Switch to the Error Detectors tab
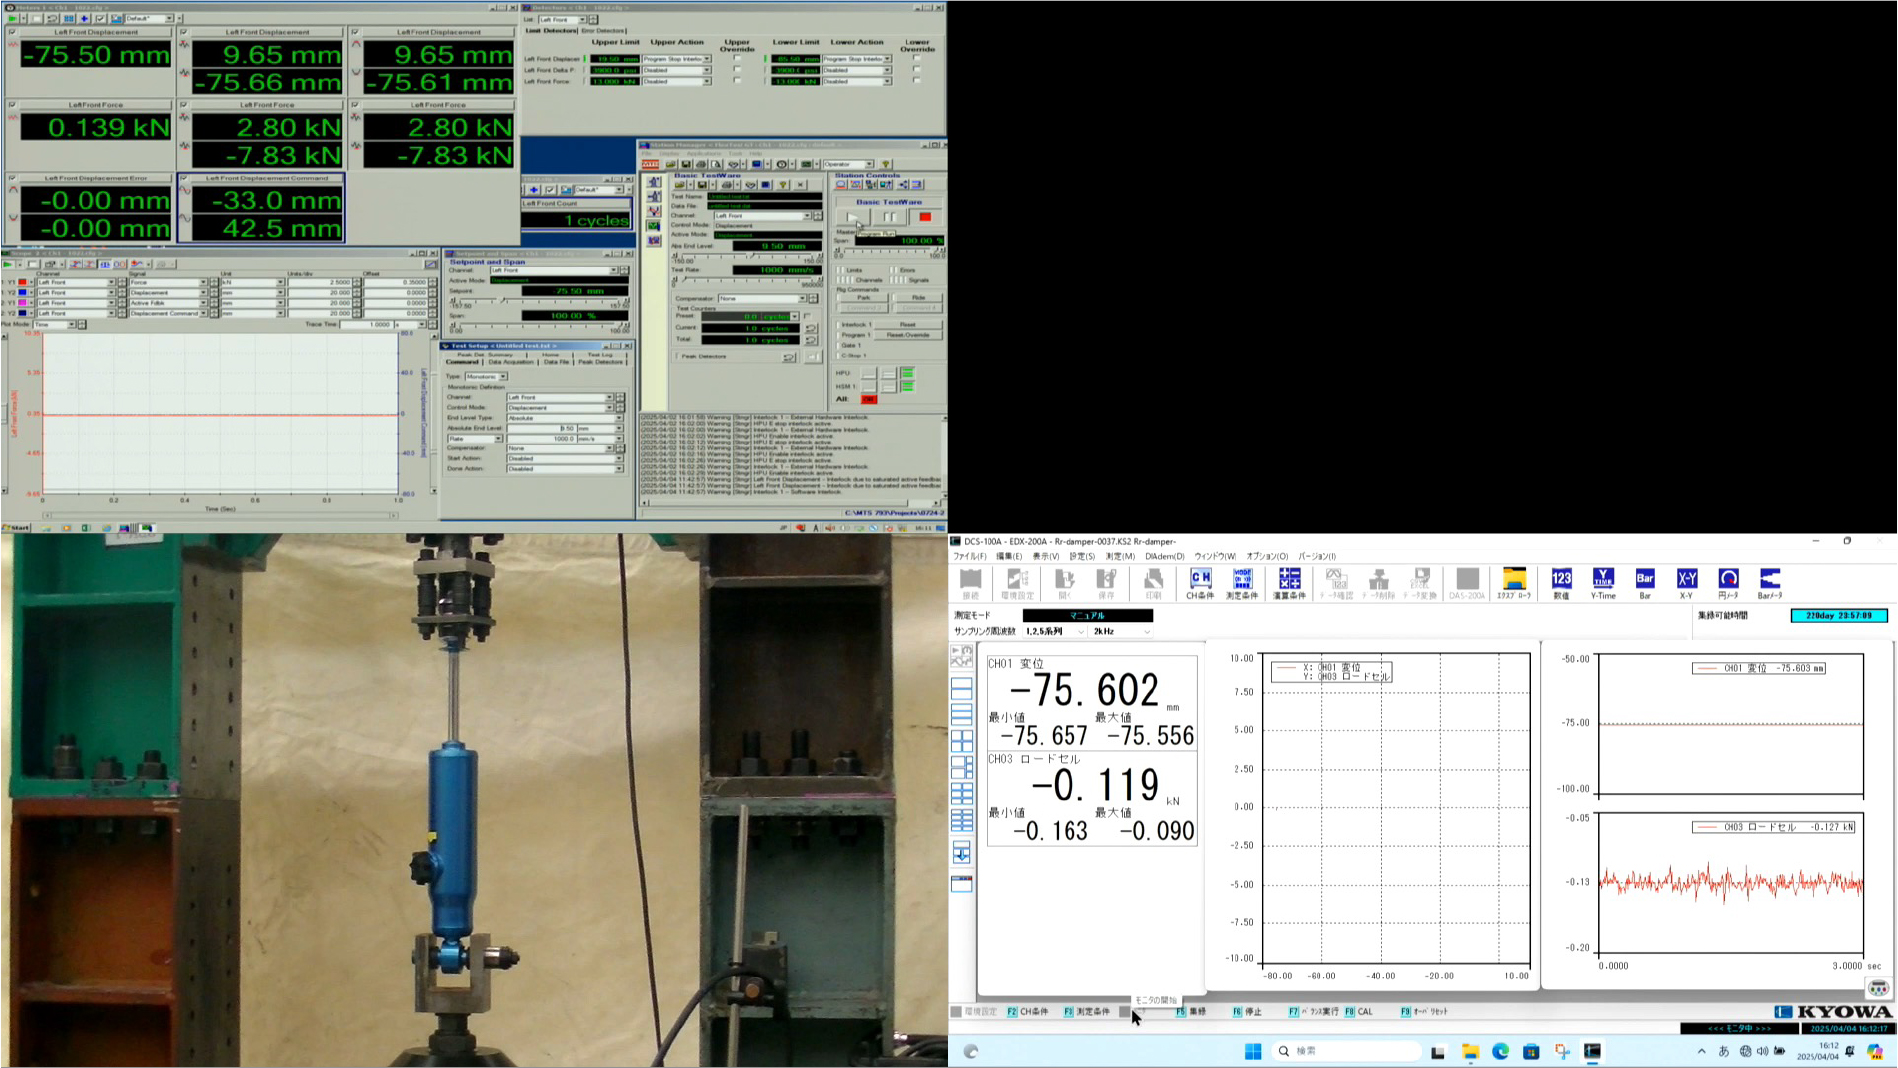Screen dimensions: 1898x1068 (604, 31)
